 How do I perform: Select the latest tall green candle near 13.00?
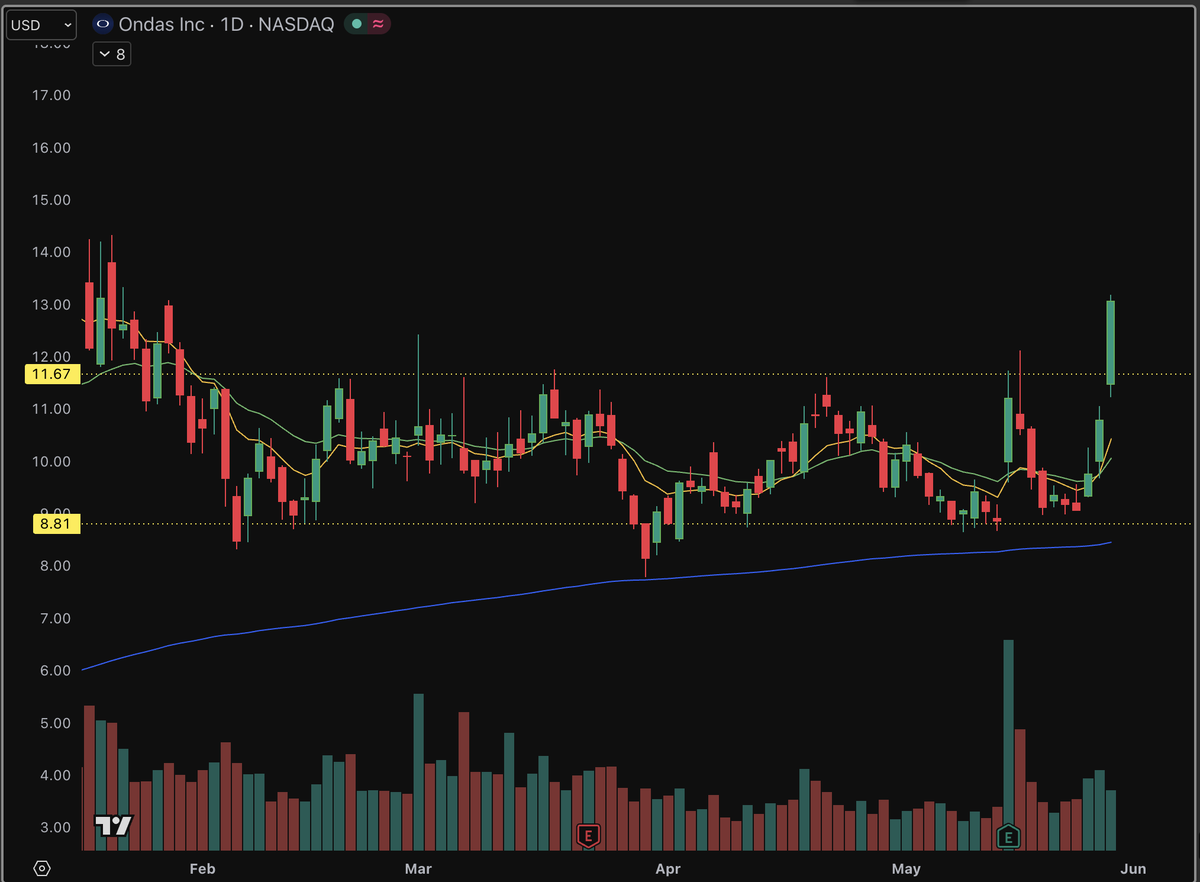[x=1111, y=342]
